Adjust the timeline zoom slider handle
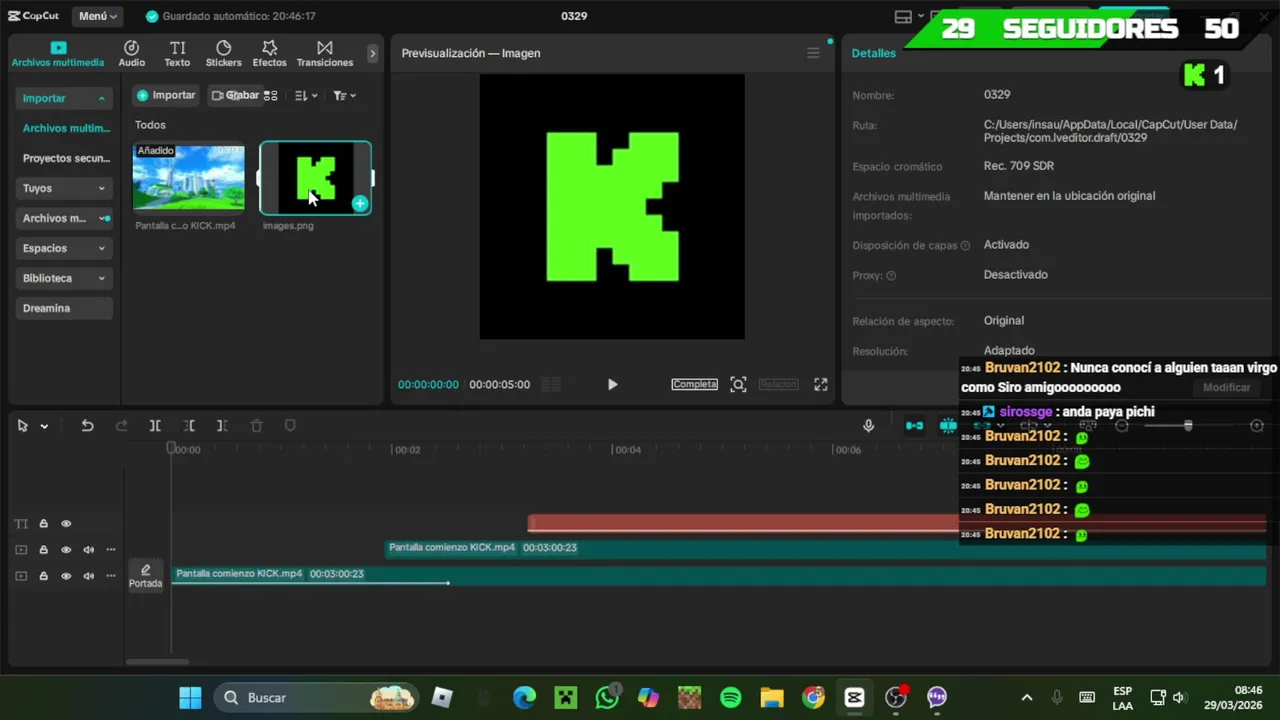 pyautogui.click(x=1188, y=426)
